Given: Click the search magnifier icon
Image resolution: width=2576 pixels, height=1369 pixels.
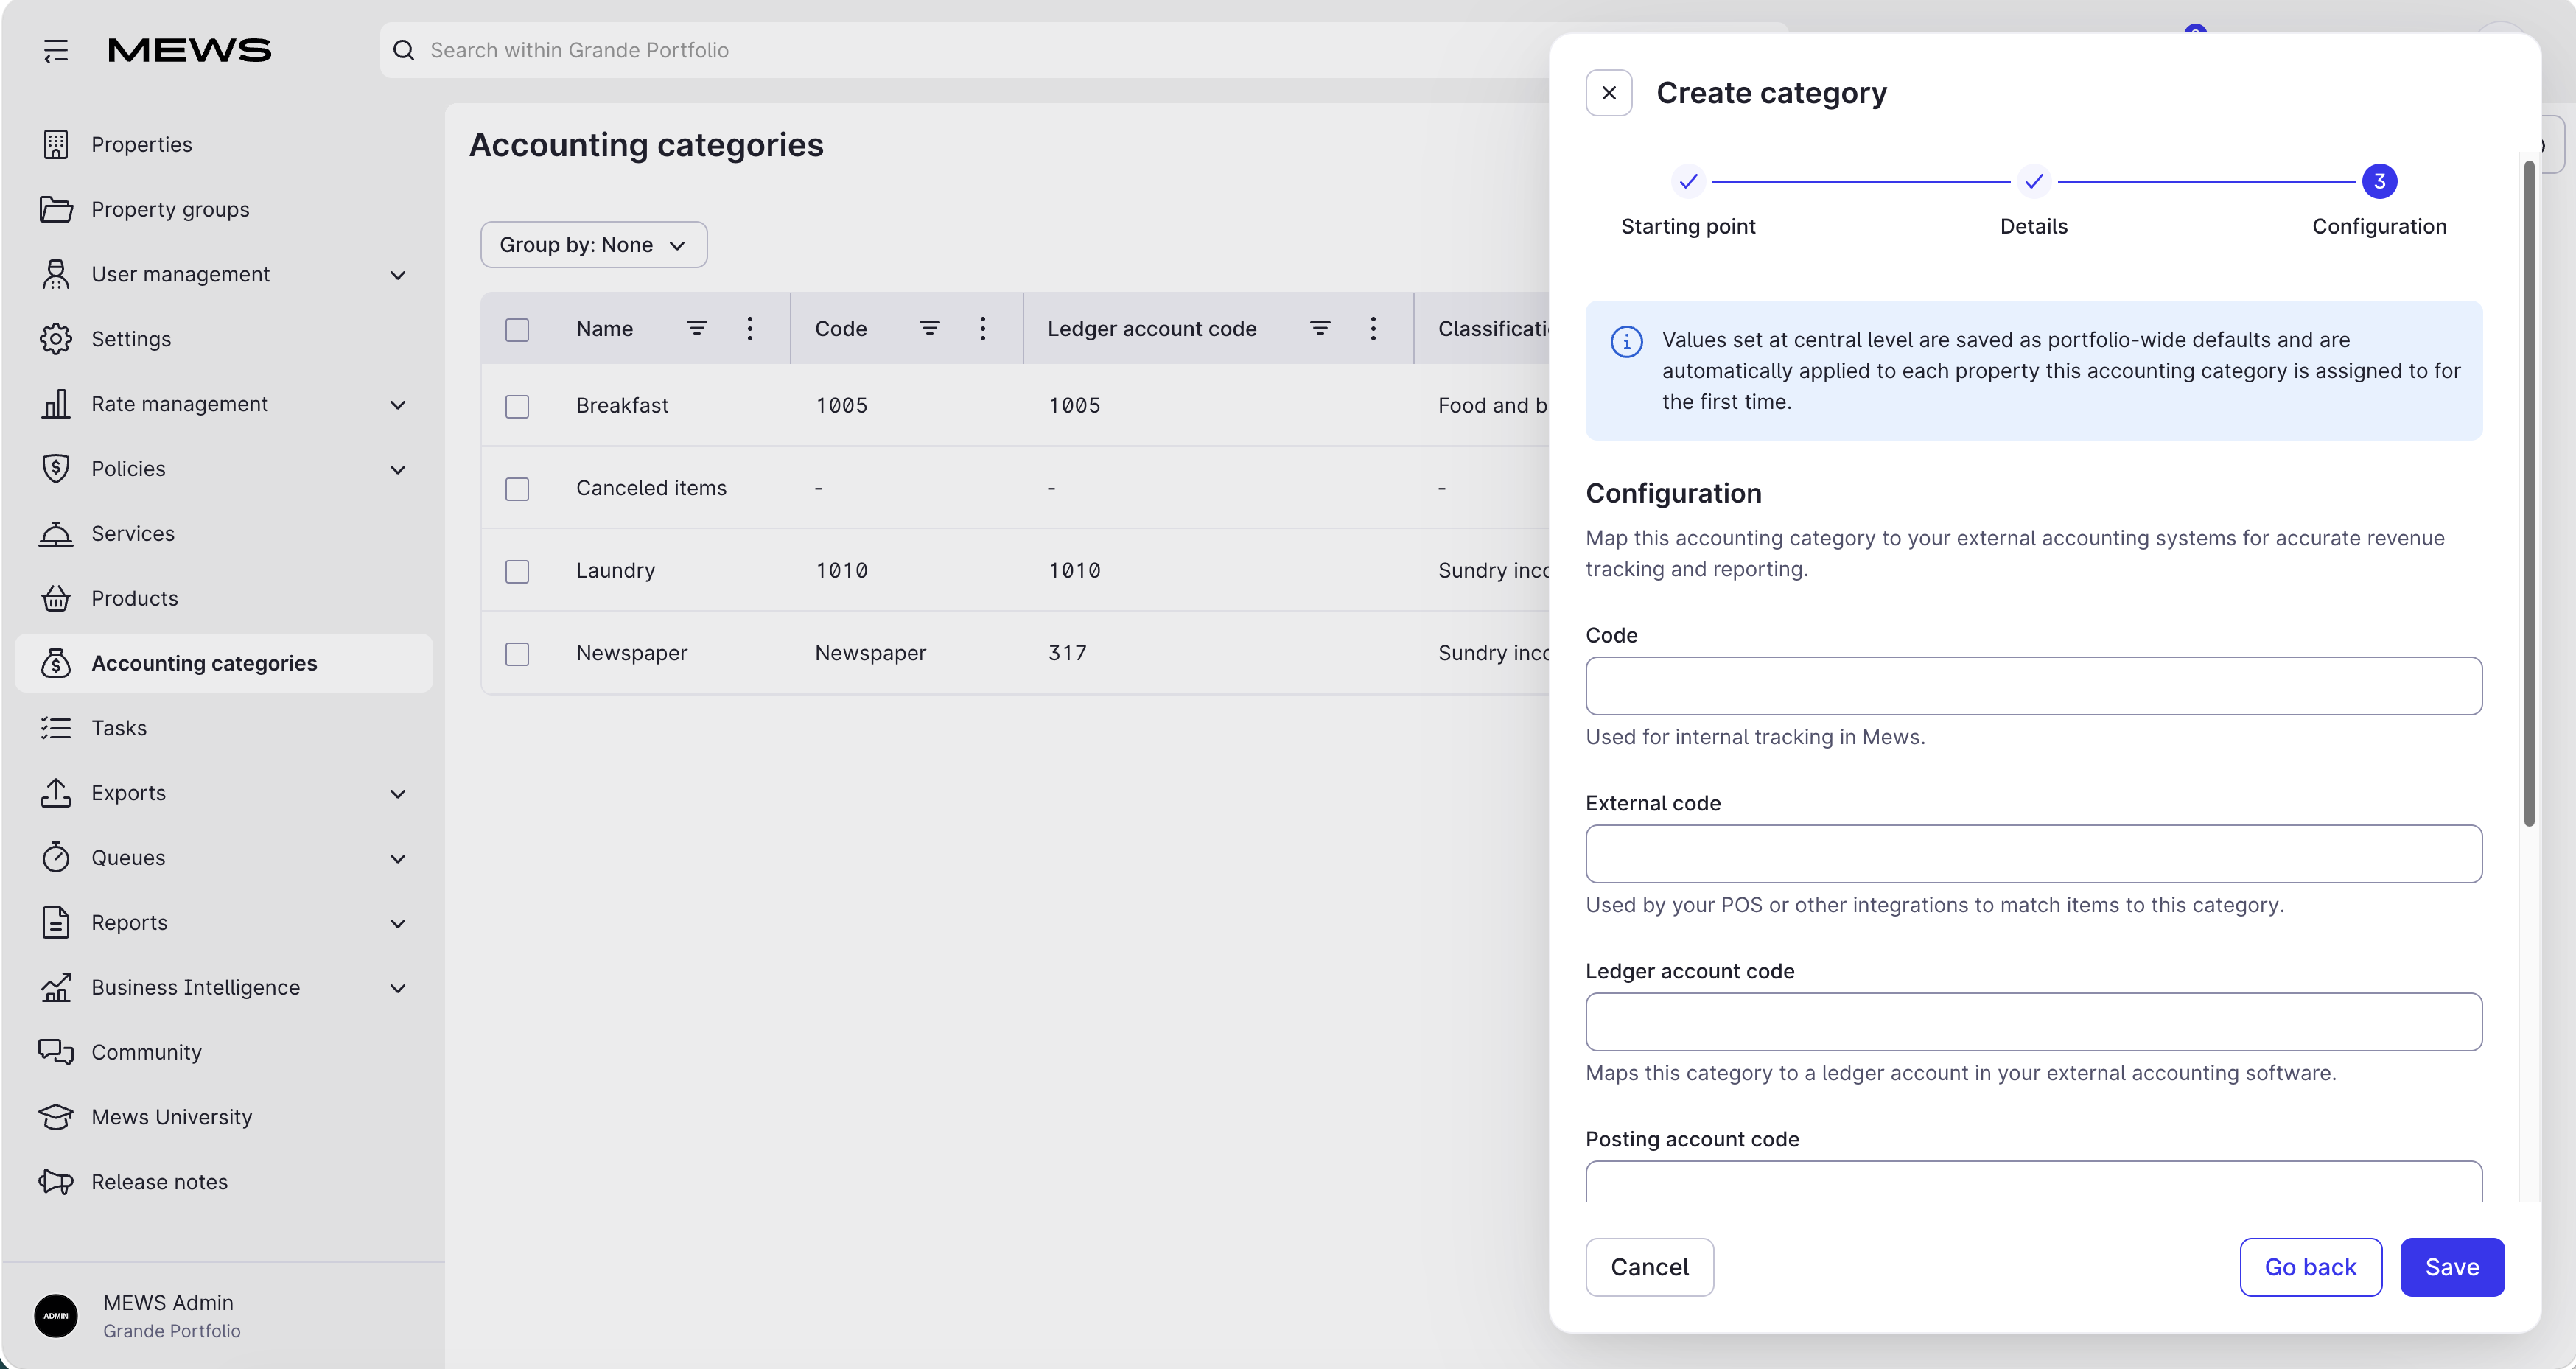Looking at the screenshot, I should point(404,50).
